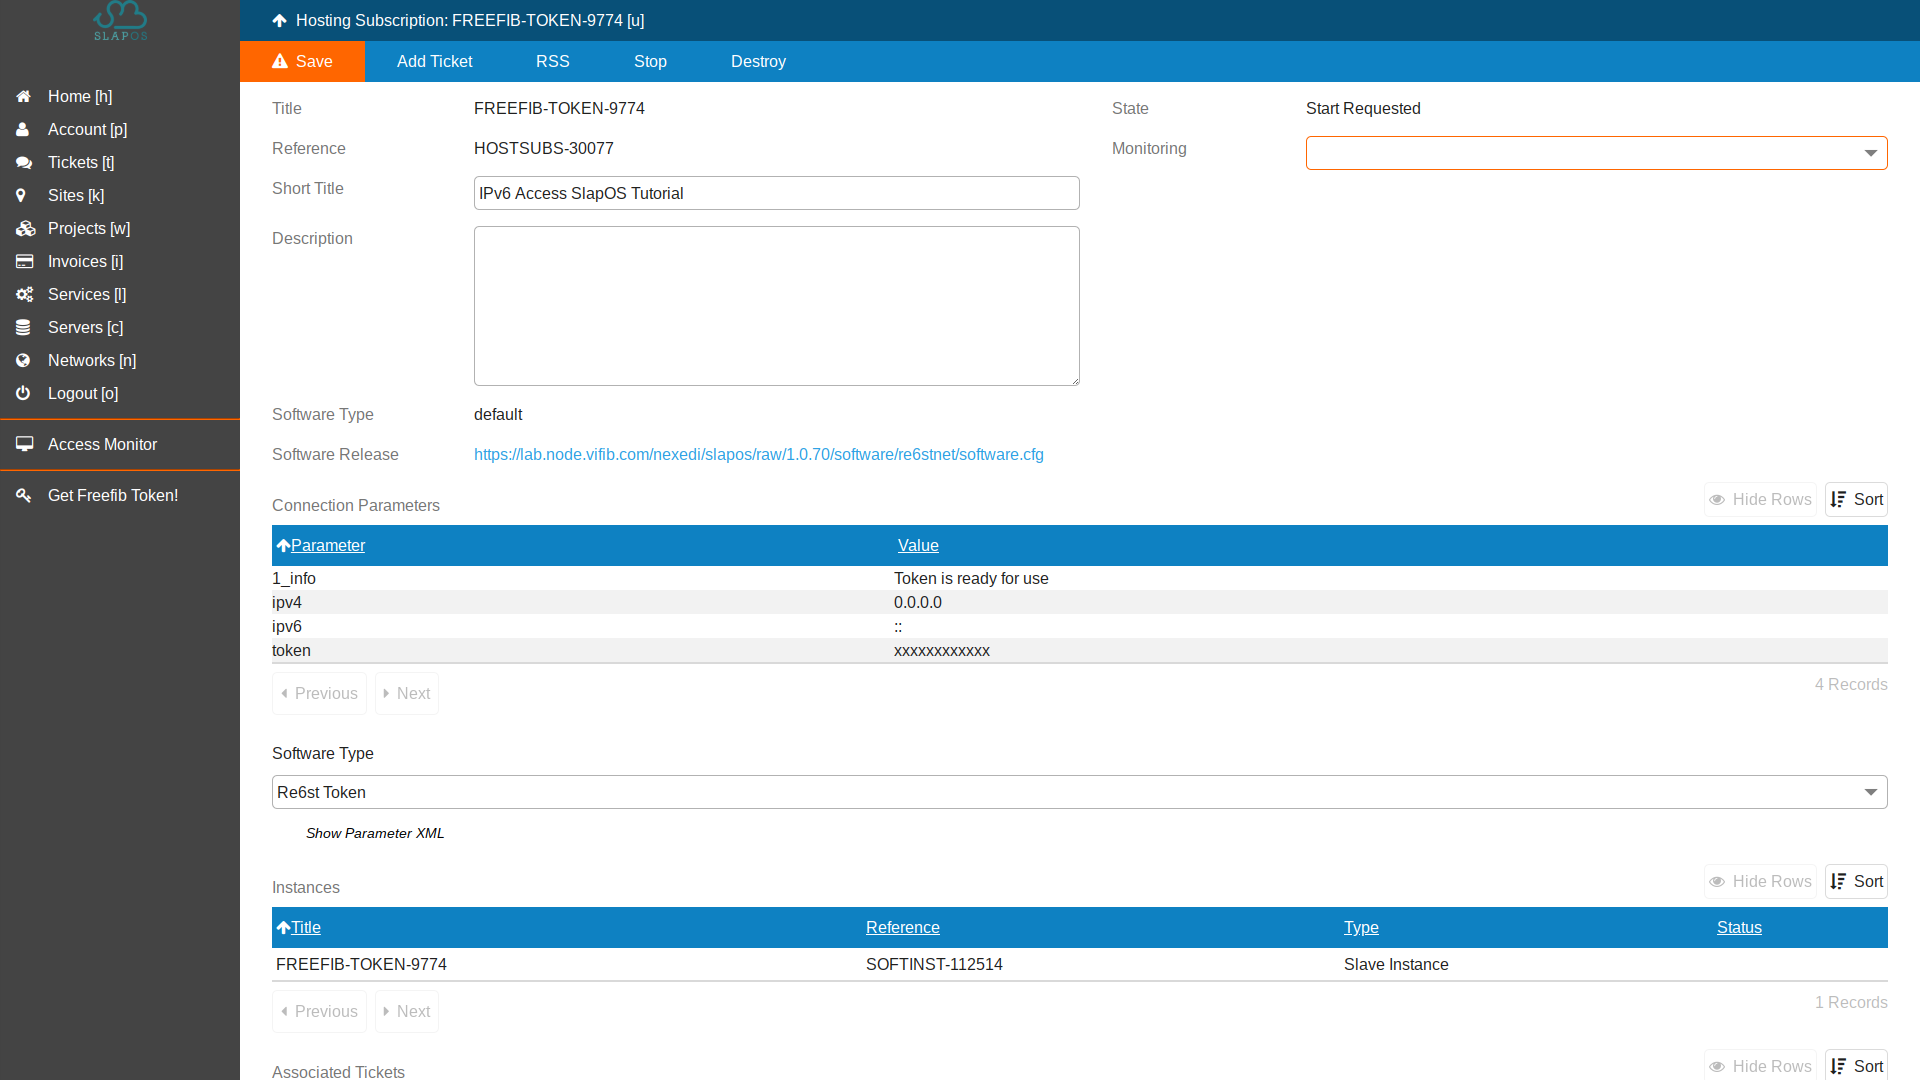This screenshot has width=1920, height=1080.
Task: Click the Stop button
Action: tap(650, 62)
